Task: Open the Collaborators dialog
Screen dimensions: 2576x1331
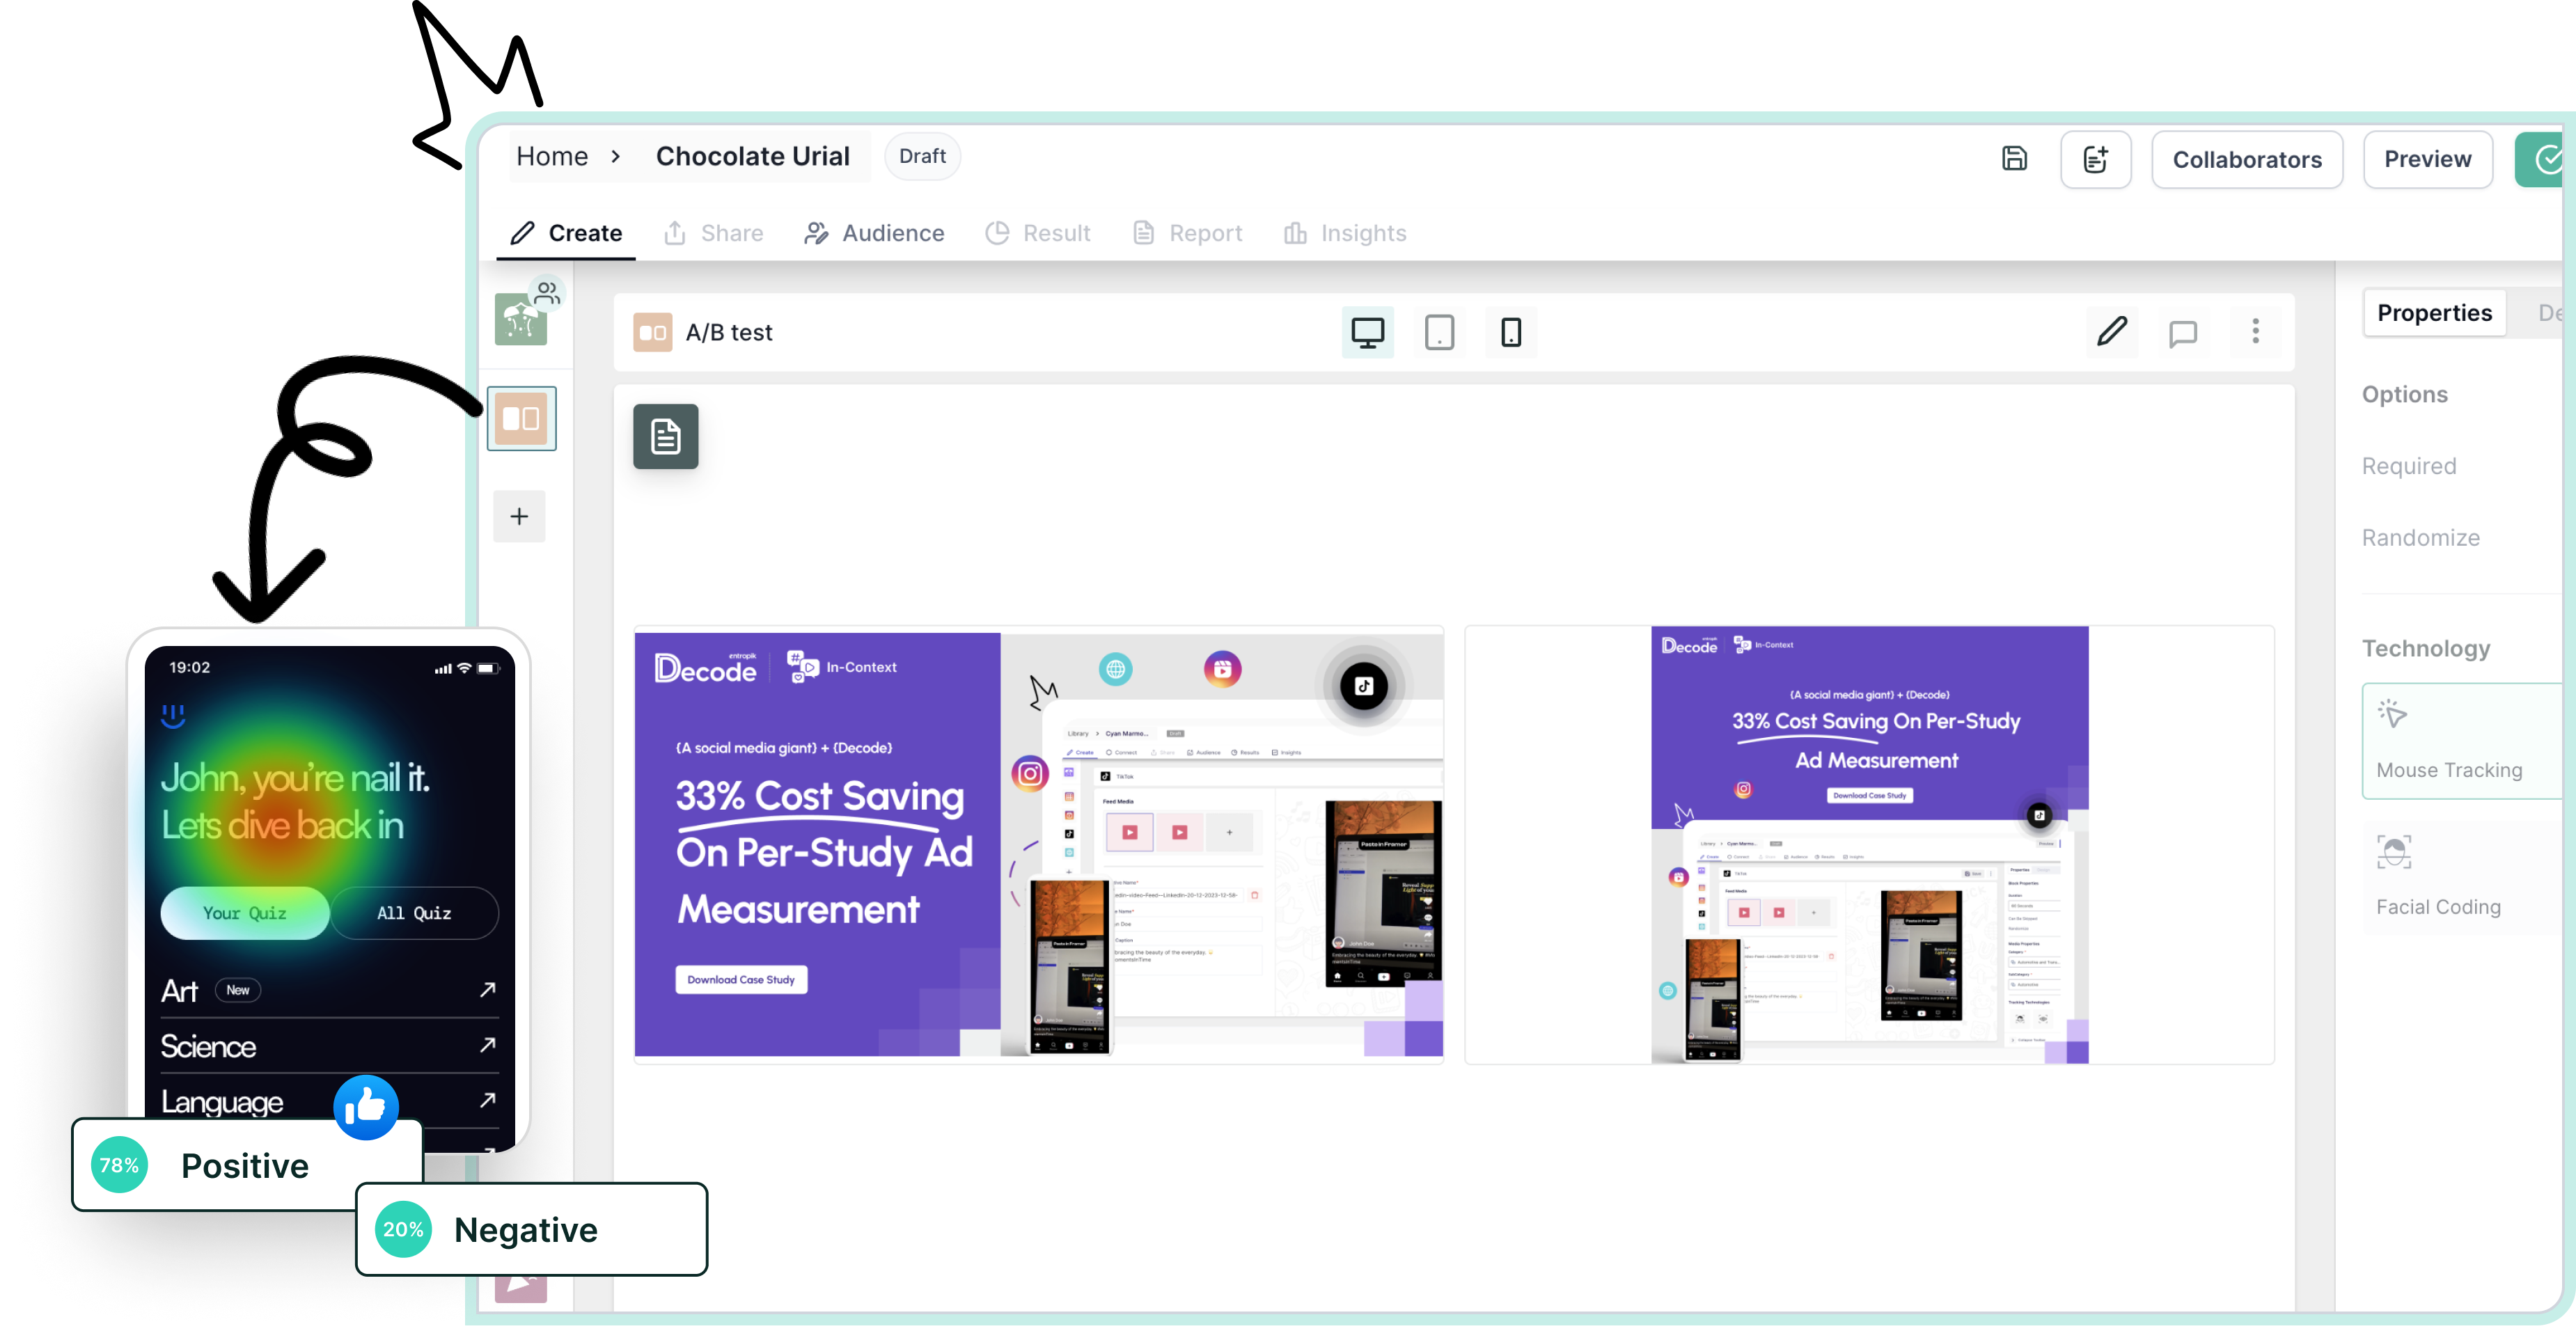Action: point(2246,159)
